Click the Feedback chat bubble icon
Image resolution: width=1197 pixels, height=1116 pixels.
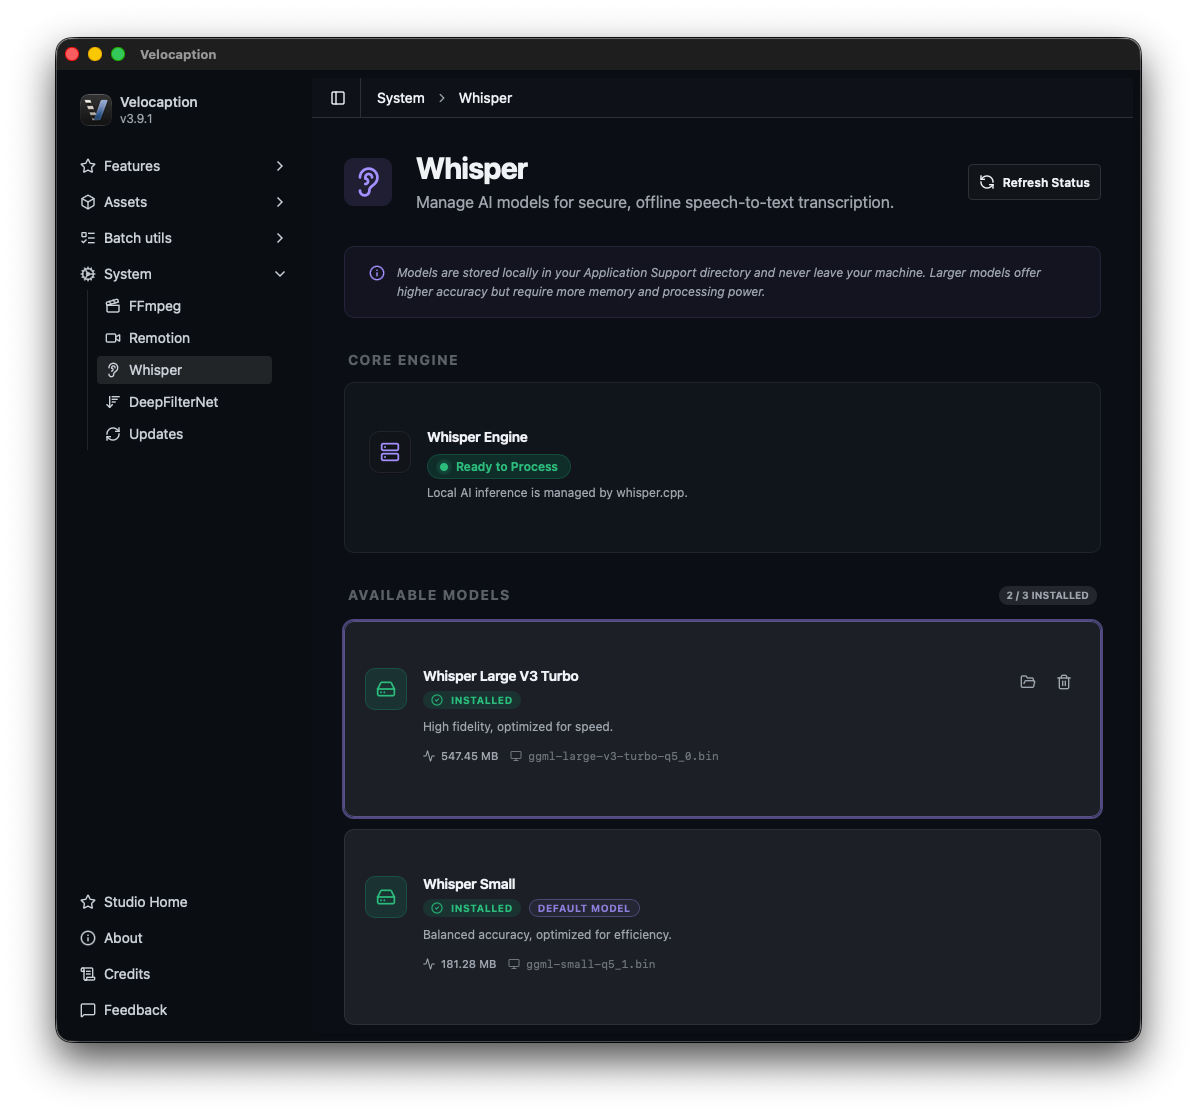[x=88, y=1009]
